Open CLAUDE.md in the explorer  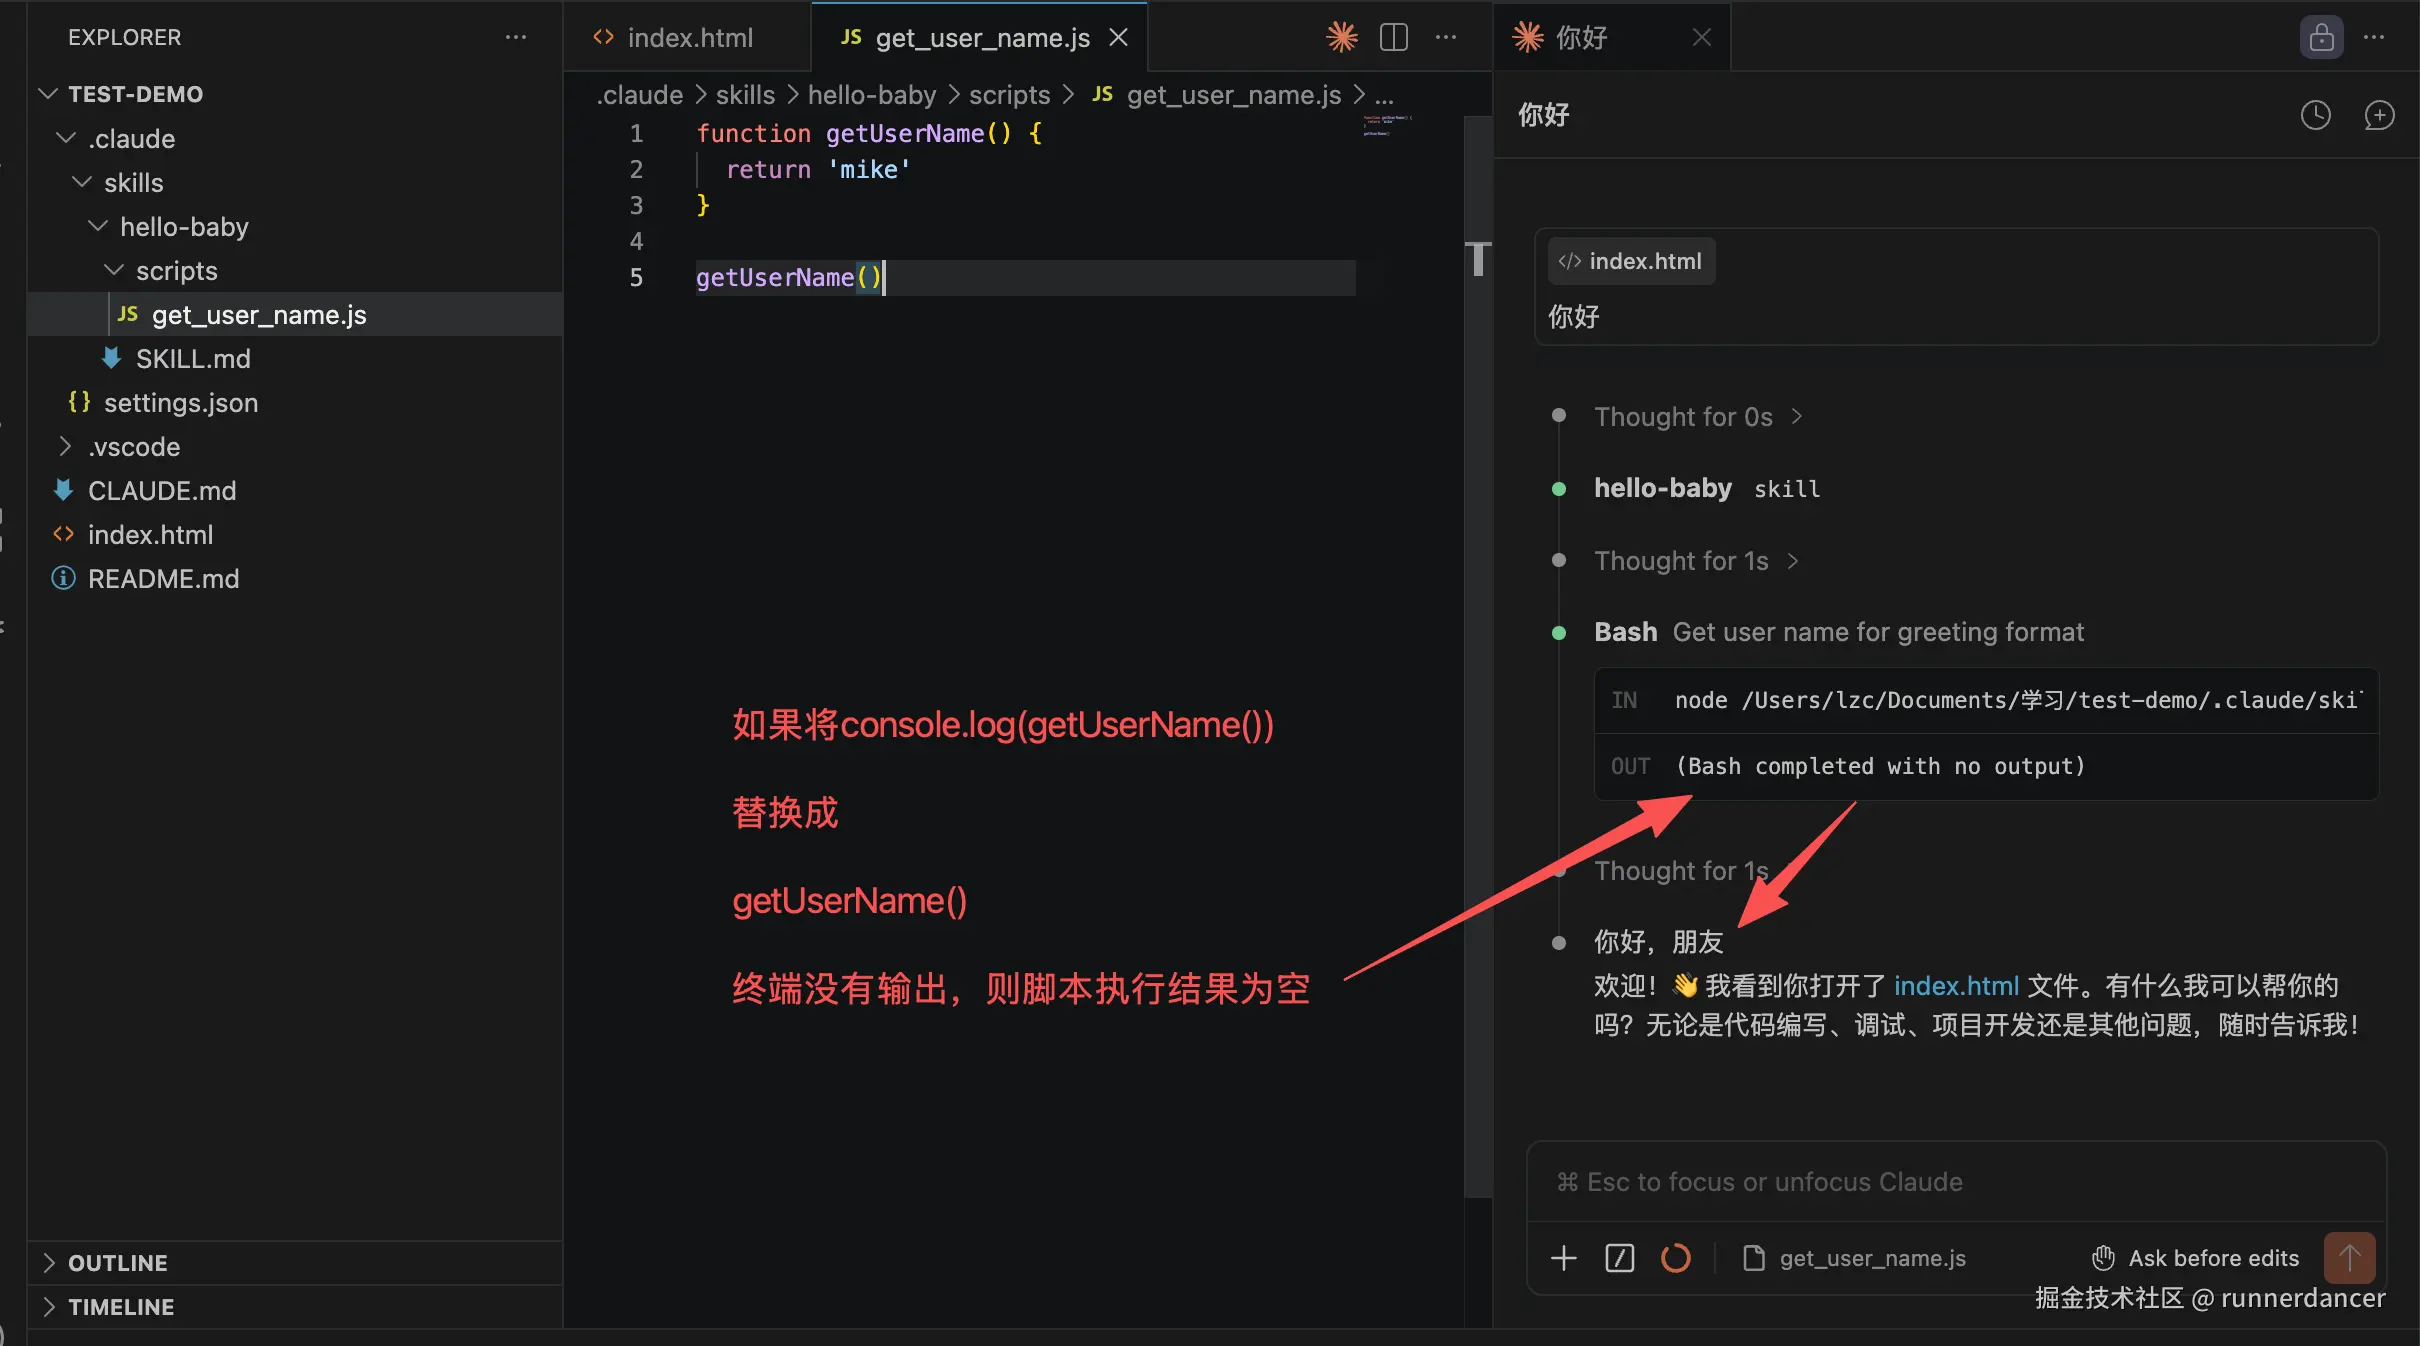point(162,491)
